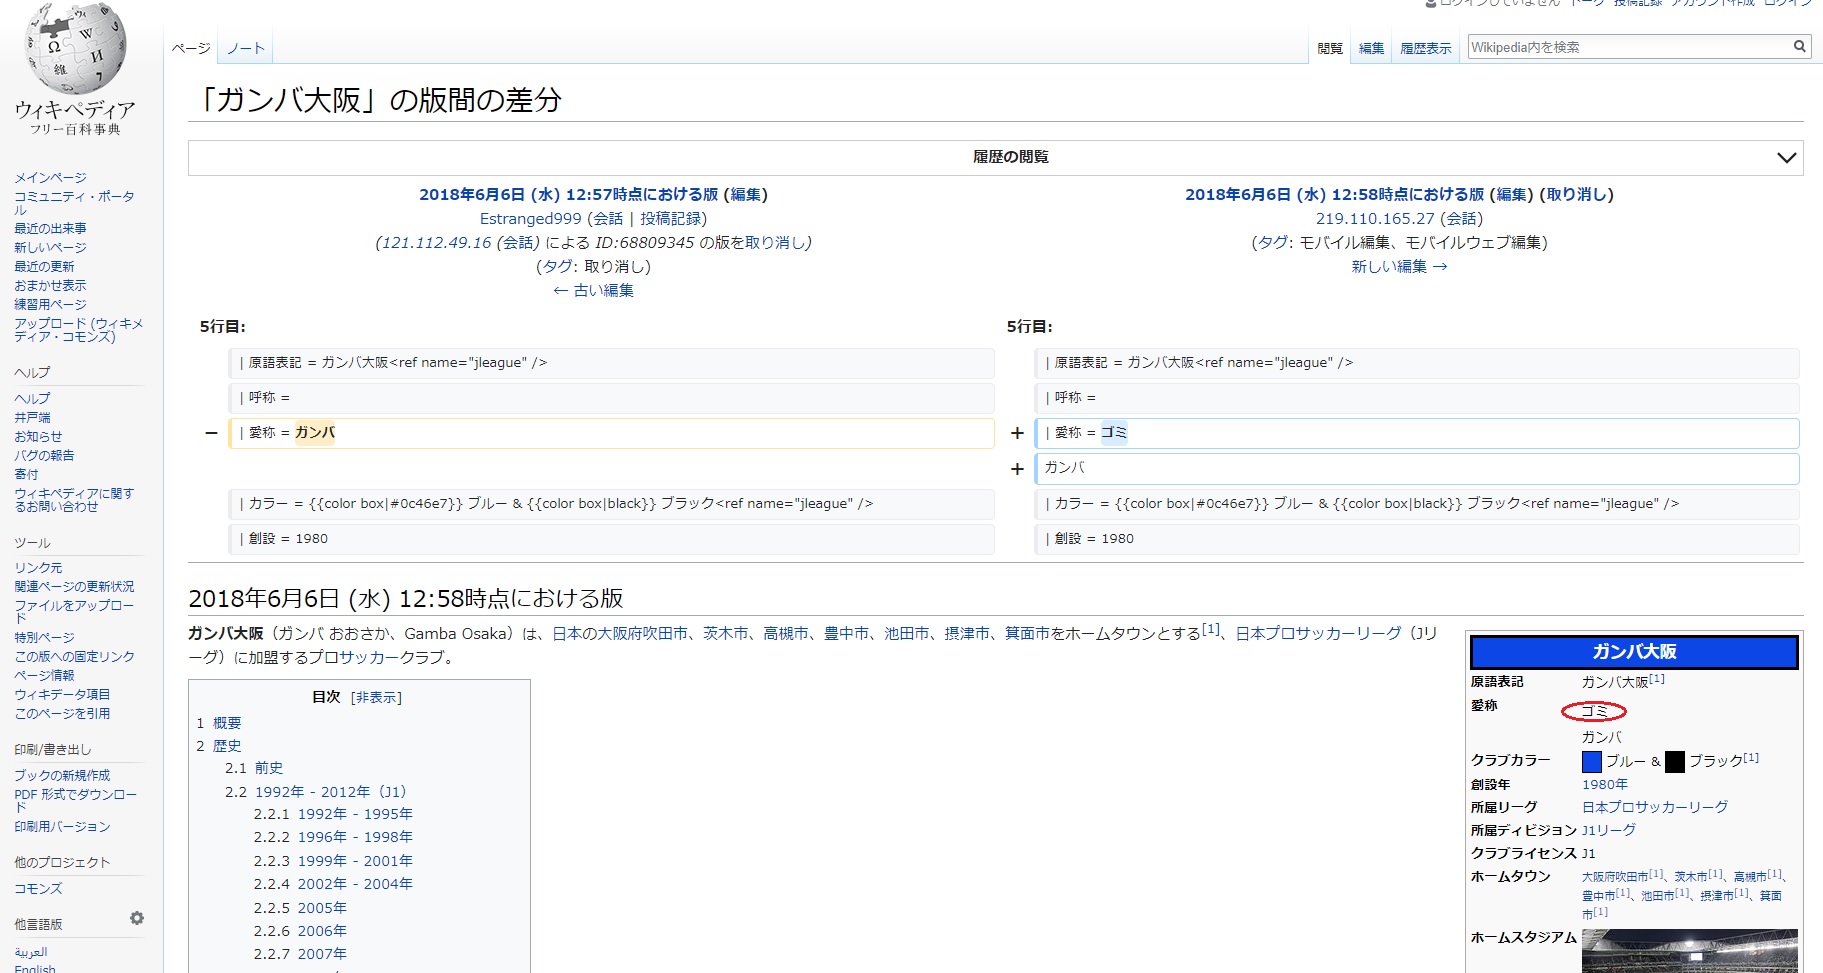Click おまかせ表示 sidebar link
1823x973 pixels.
click(x=50, y=285)
